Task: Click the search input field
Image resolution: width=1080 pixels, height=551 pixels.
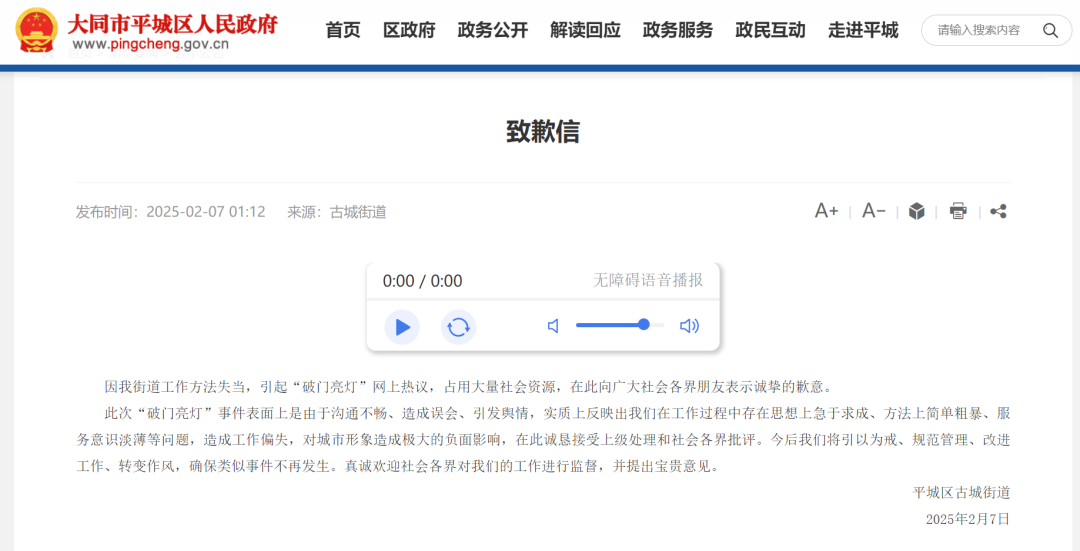Action: 980,30
